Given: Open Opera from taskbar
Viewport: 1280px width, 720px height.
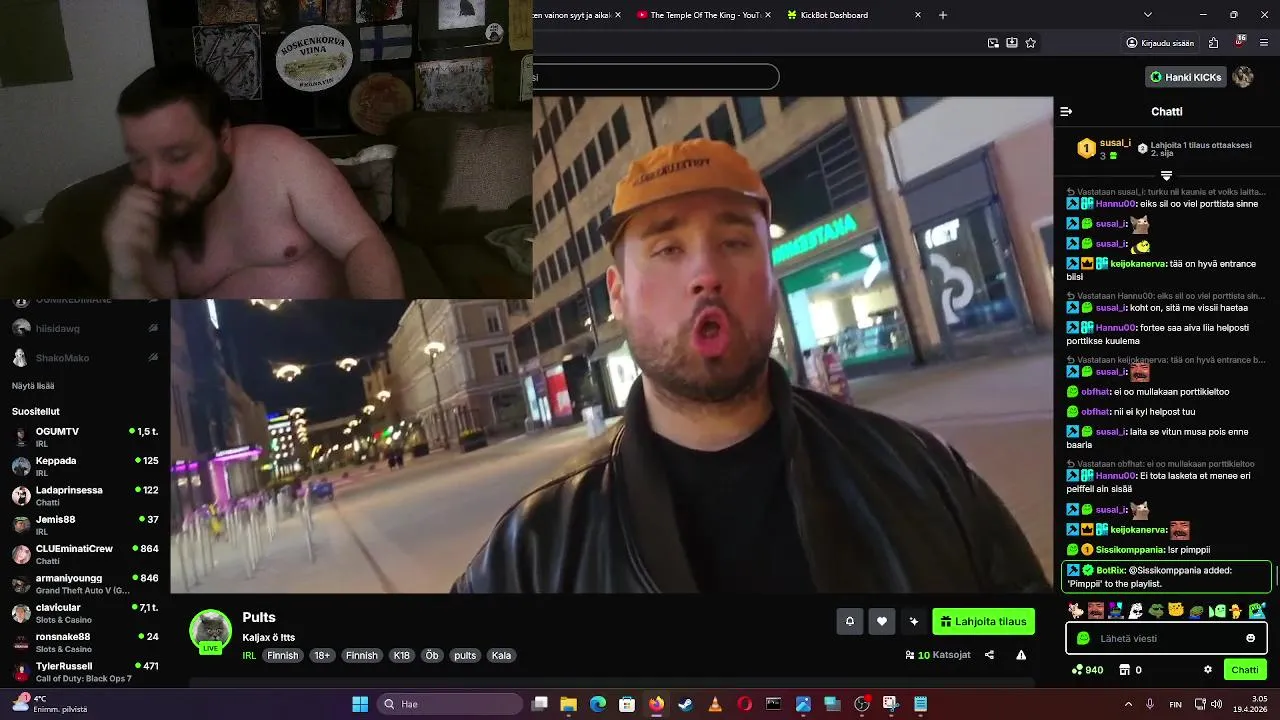Looking at the screenshot, I should pyautogui.click(x=744, y=704).
